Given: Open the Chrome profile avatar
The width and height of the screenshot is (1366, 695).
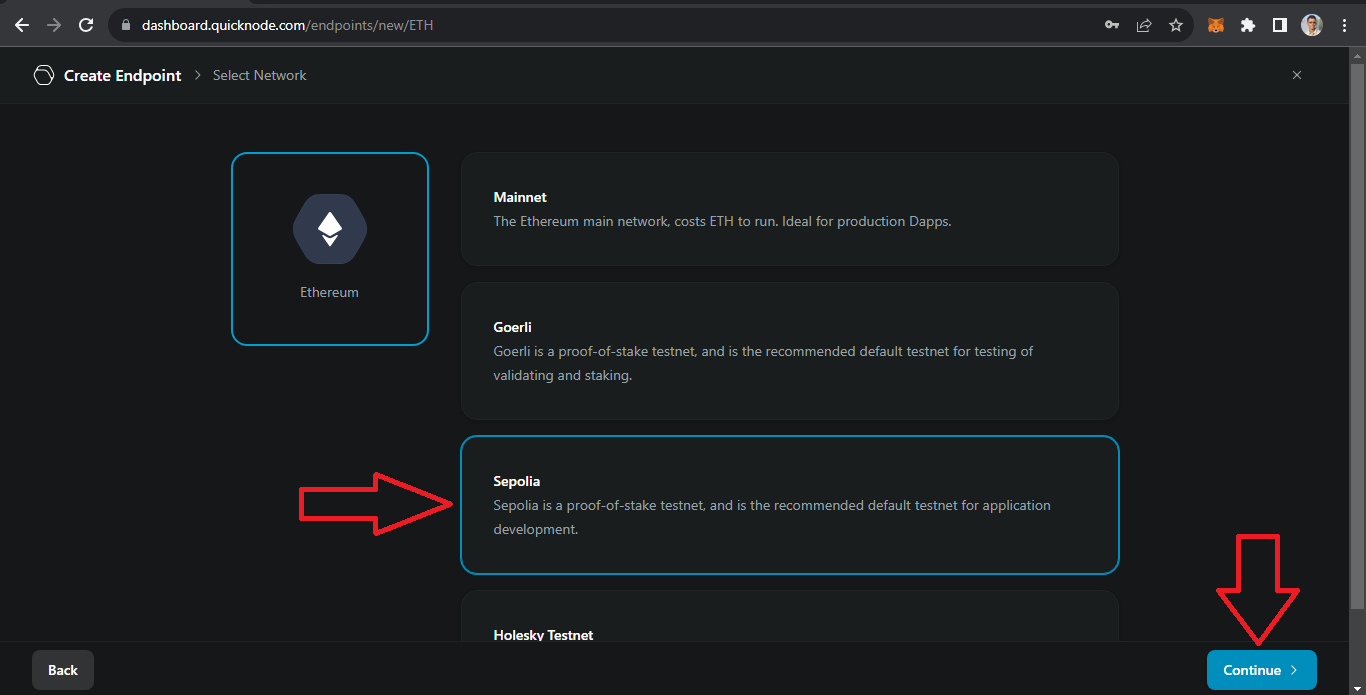Looking at the screenshot, I should click(x=1312, y=25).
